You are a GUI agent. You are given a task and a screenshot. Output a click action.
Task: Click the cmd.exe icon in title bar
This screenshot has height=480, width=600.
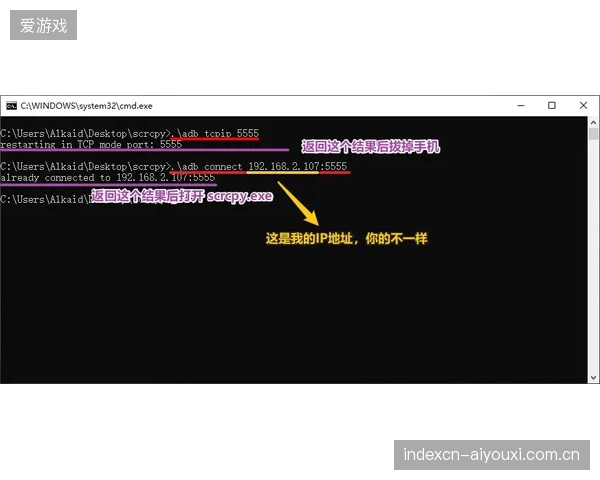tap(11, 106)
